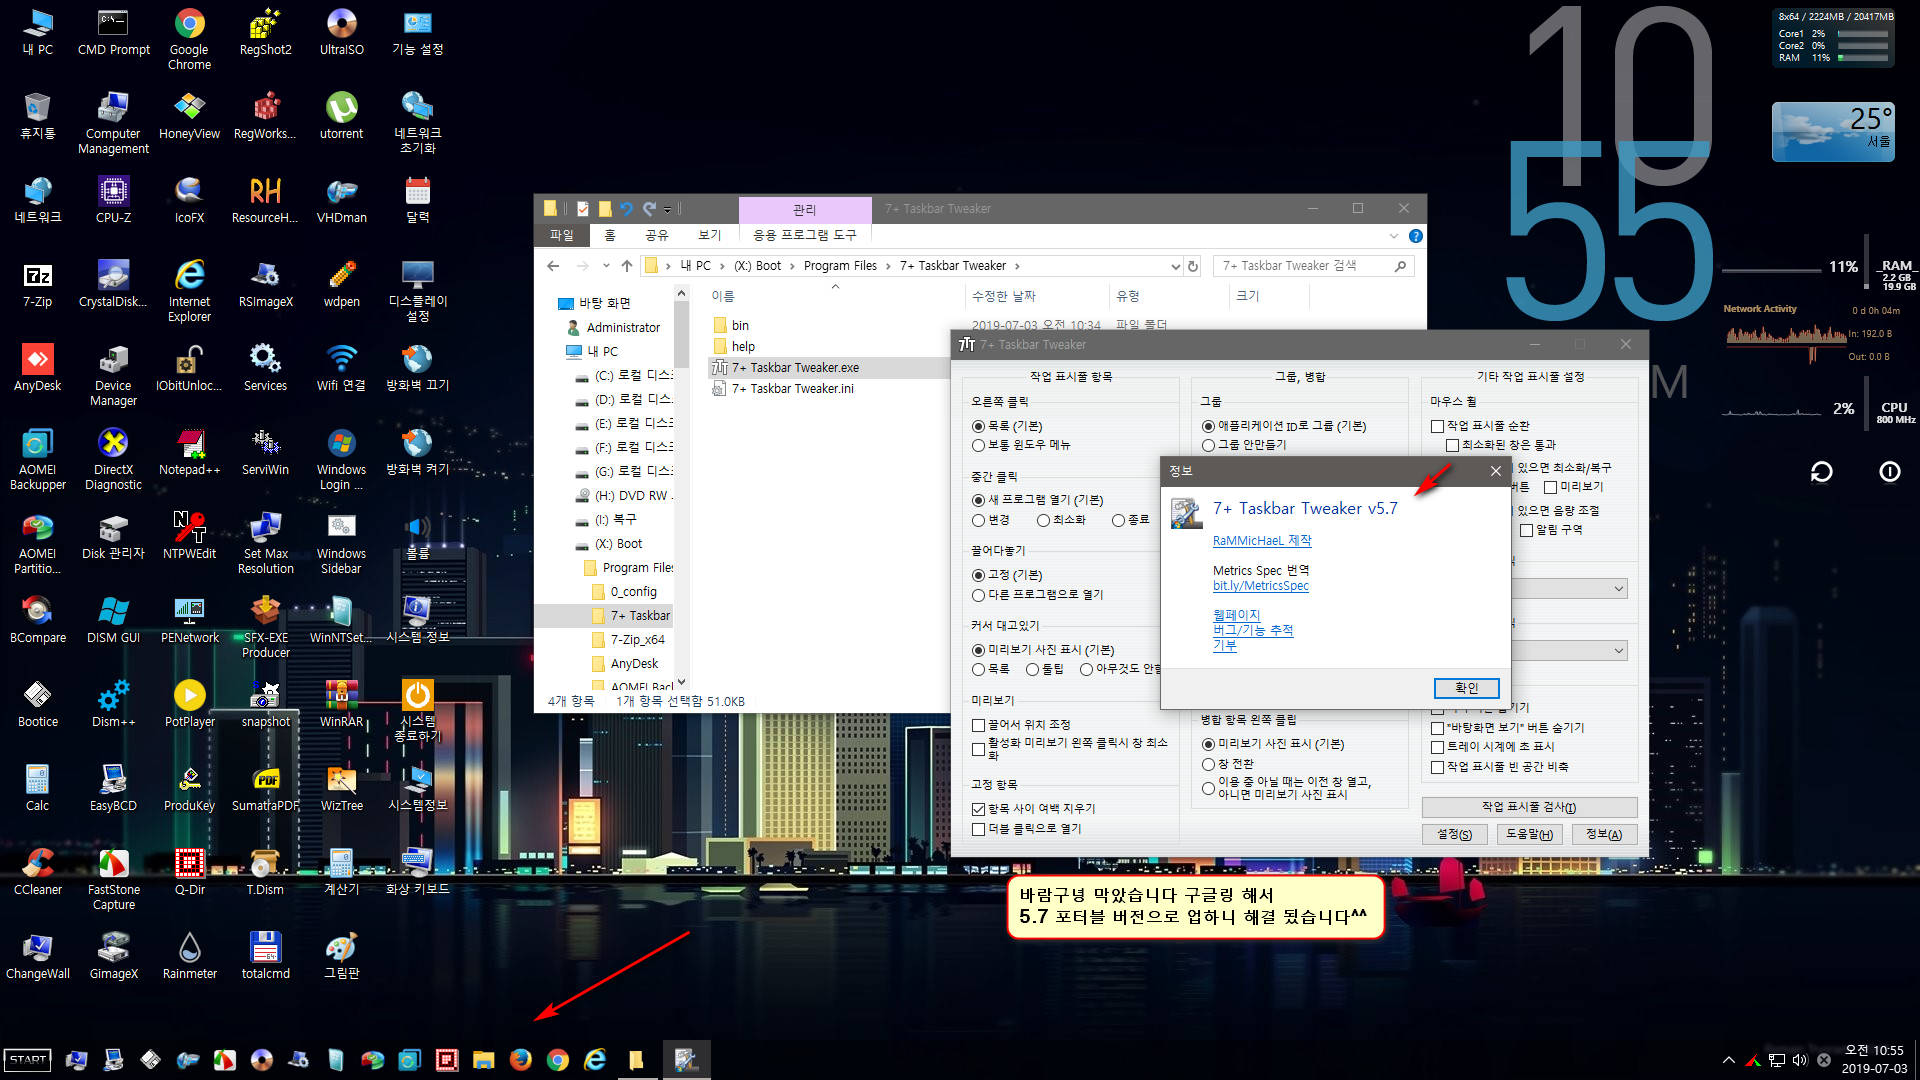
Task: Select middle-click option 변경
Action: pyautogui.click(x=991, y=520)
